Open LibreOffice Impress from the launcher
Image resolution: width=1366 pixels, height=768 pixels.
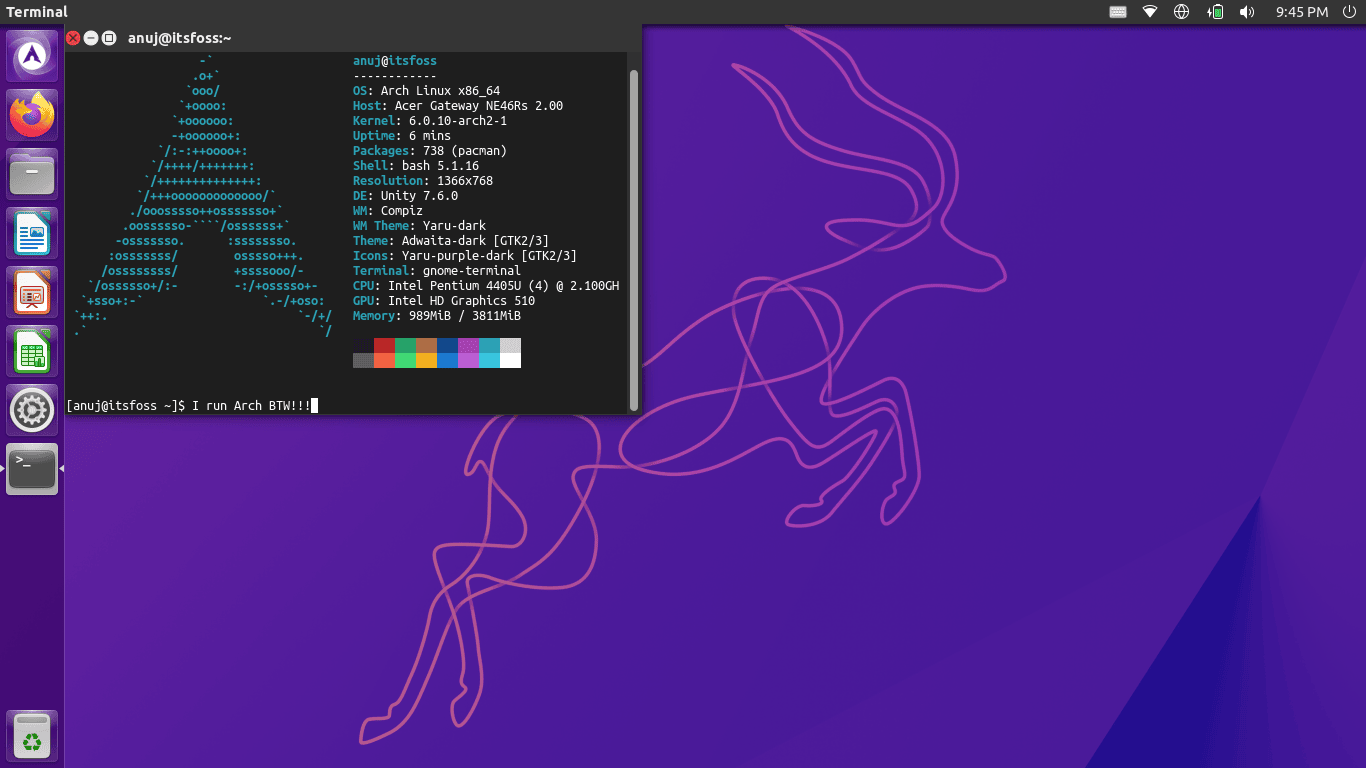pos(32,292)
